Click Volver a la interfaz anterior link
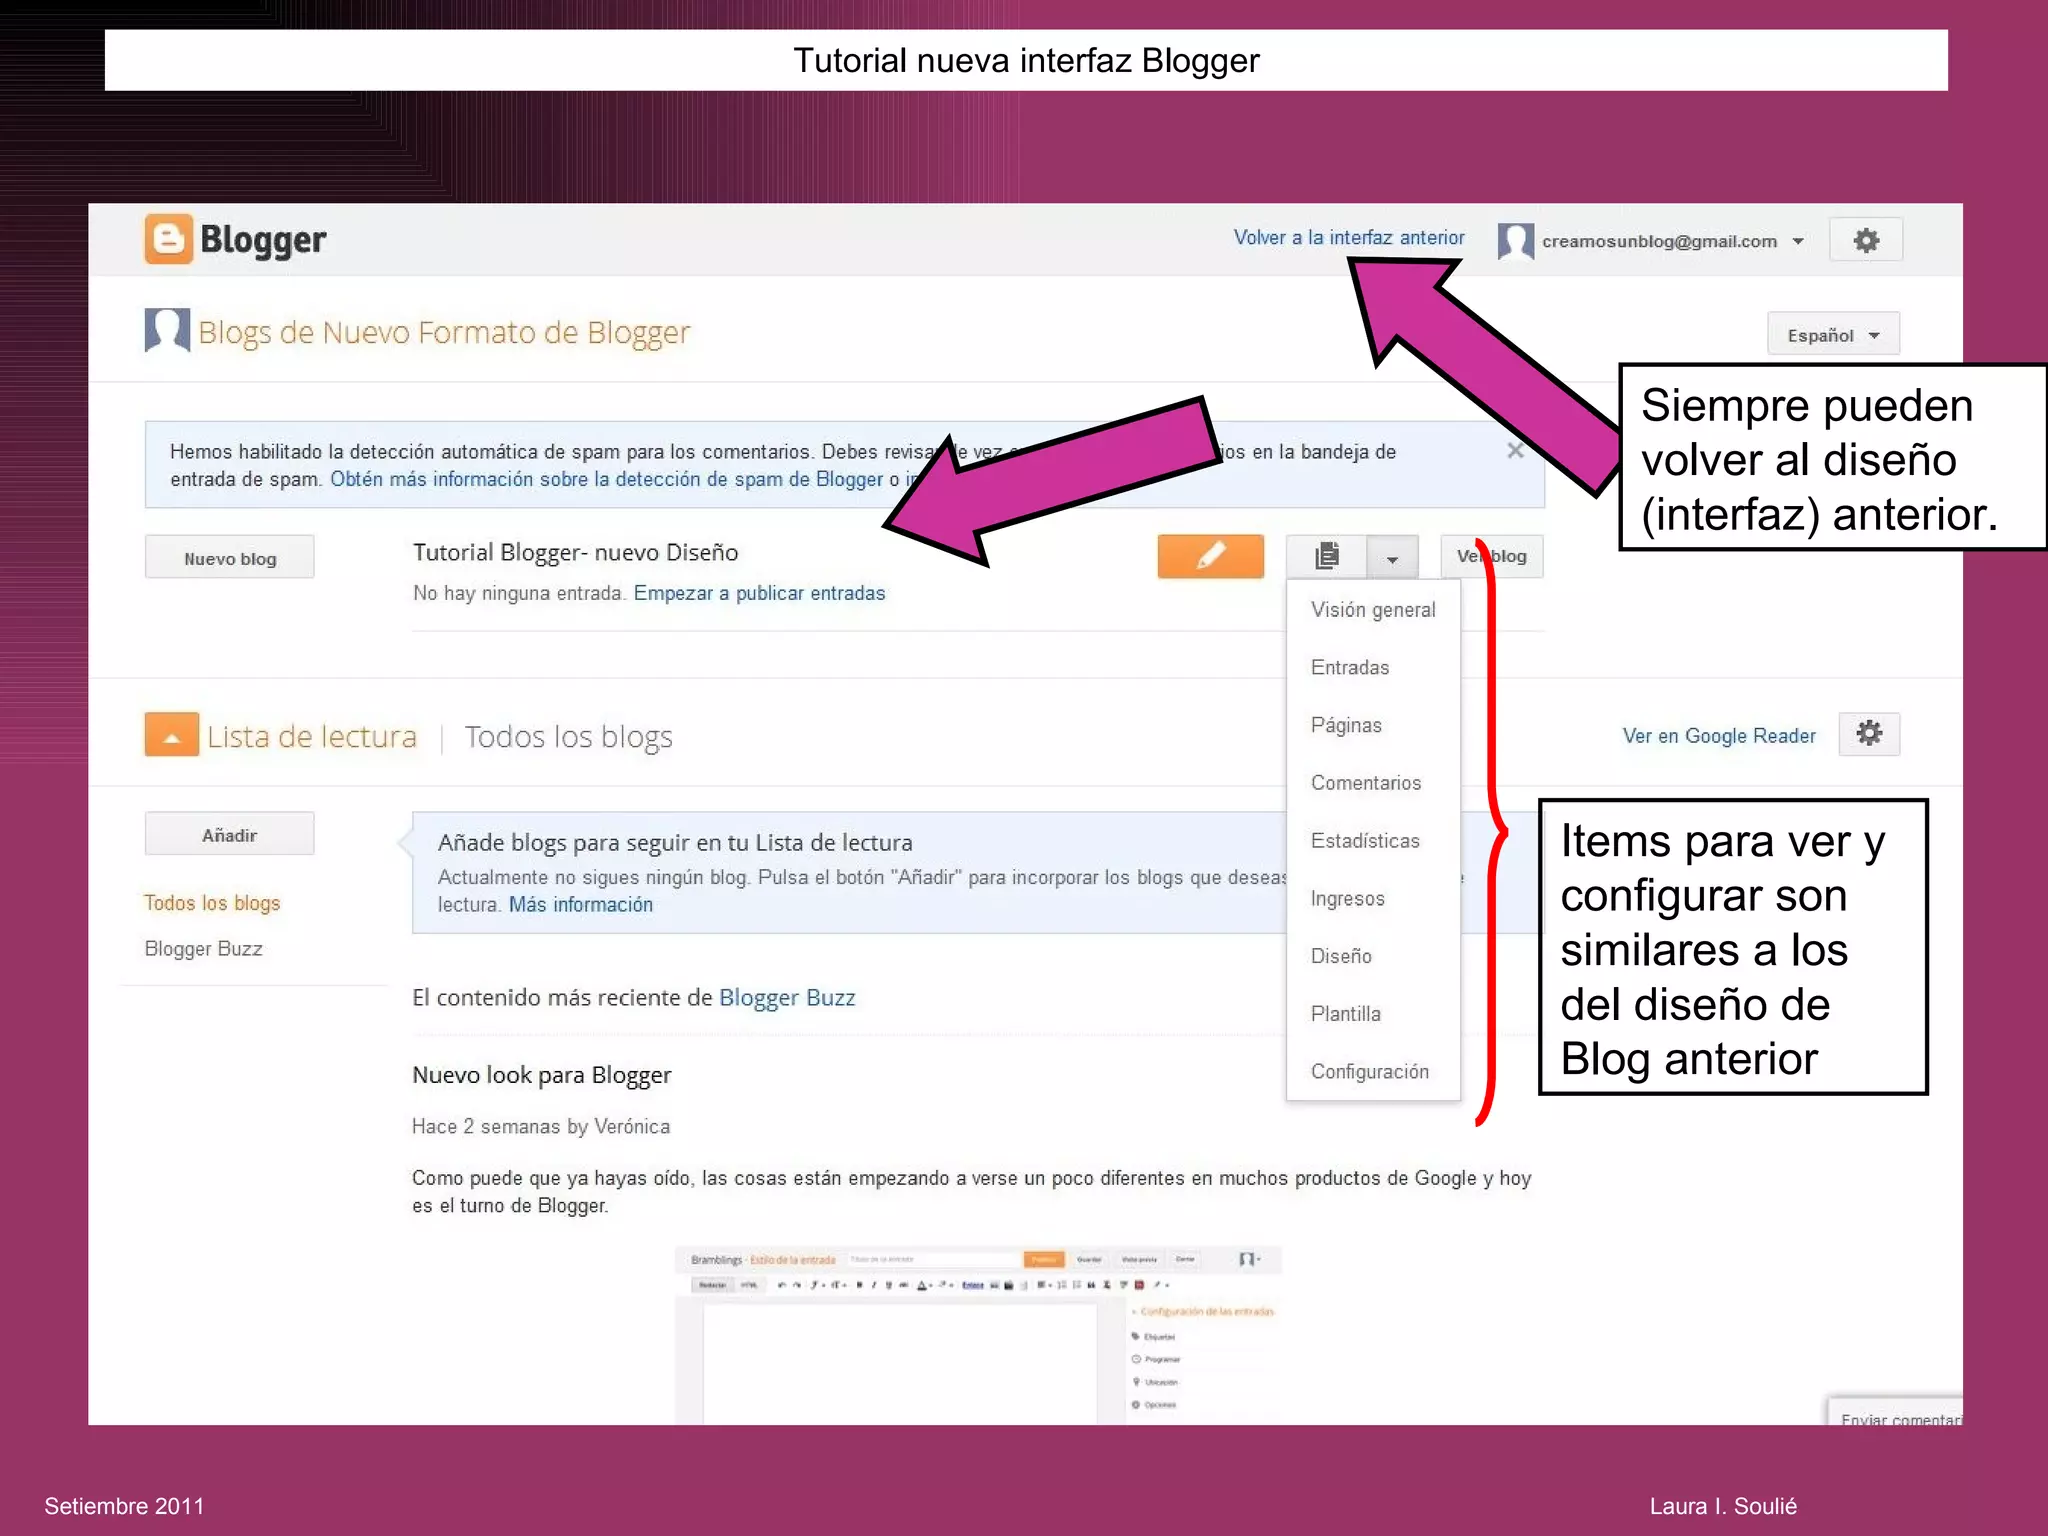 point(1348,238)
